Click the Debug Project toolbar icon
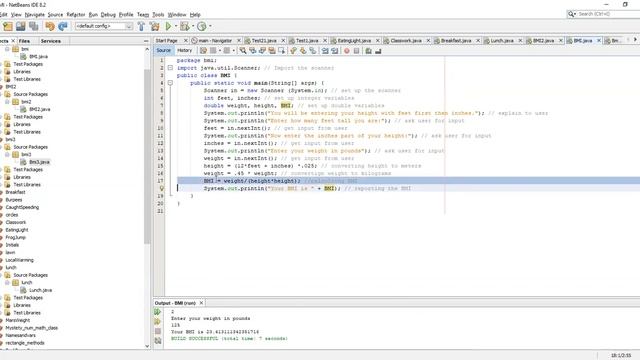The image size is (640, 360). [x=185, y=26]
